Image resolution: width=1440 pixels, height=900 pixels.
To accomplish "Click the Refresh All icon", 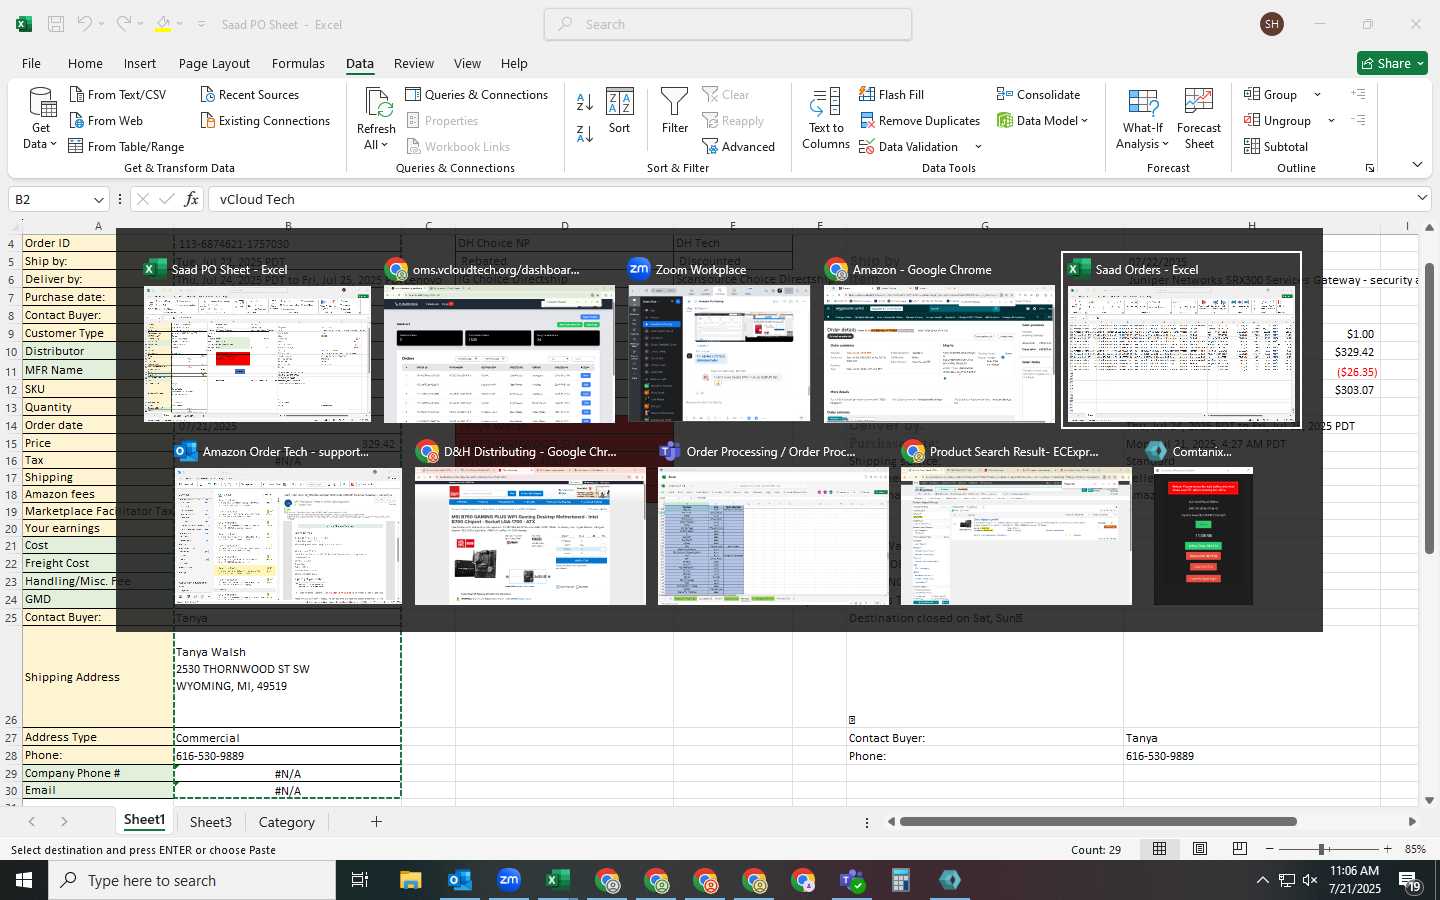I will pos(377,103).
